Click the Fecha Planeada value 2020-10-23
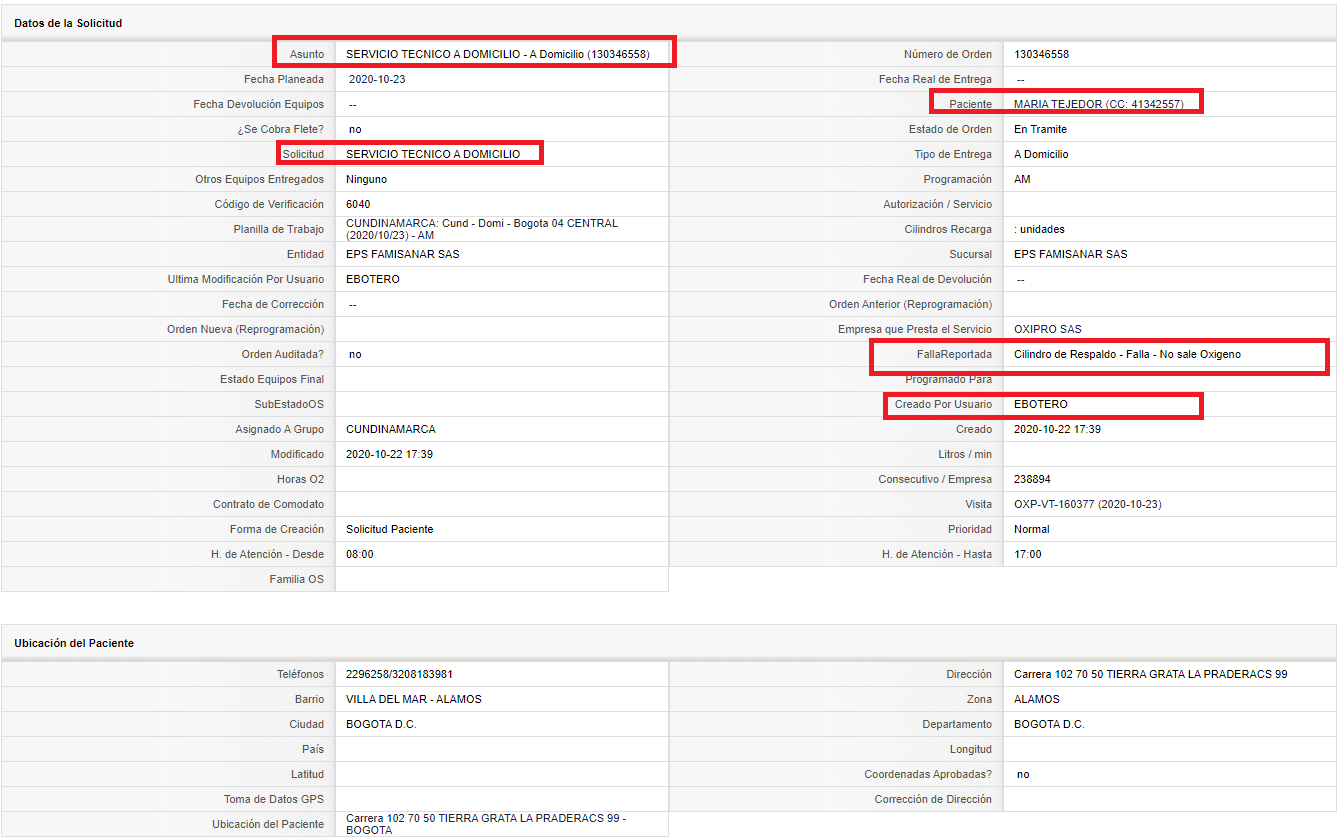The image size is (1340, 840). [x=377, y=79]
